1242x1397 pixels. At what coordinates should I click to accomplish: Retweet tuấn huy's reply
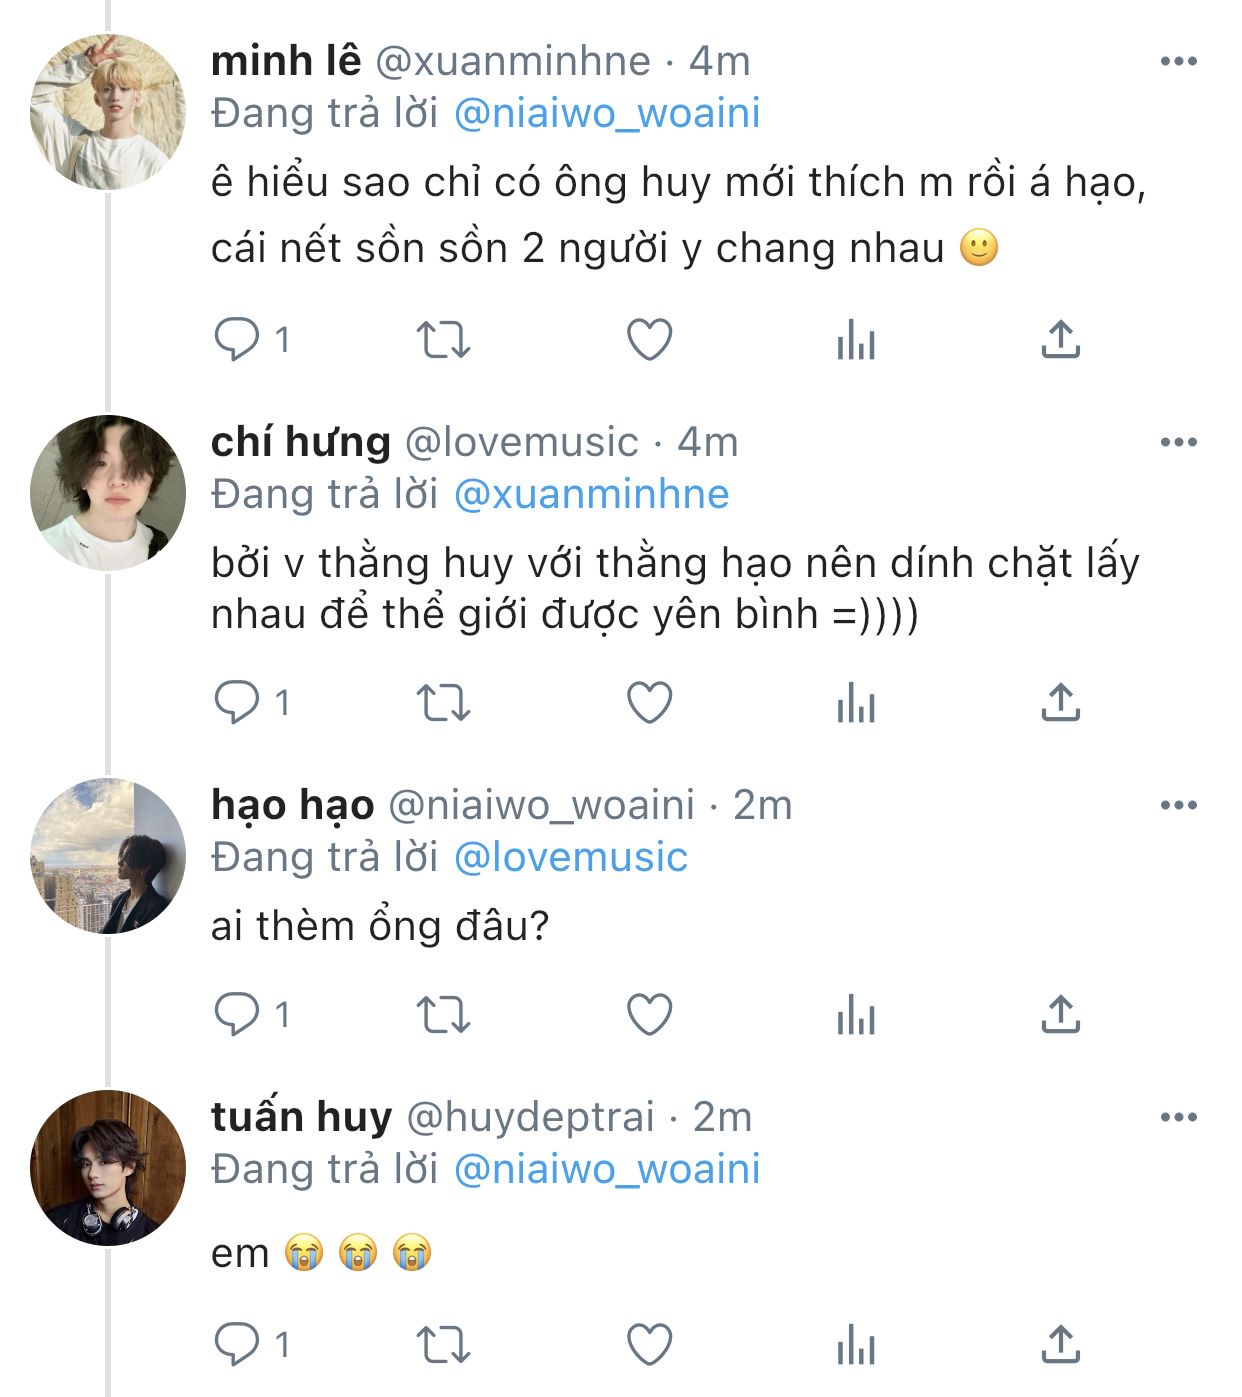click(x=443, y=1344)
